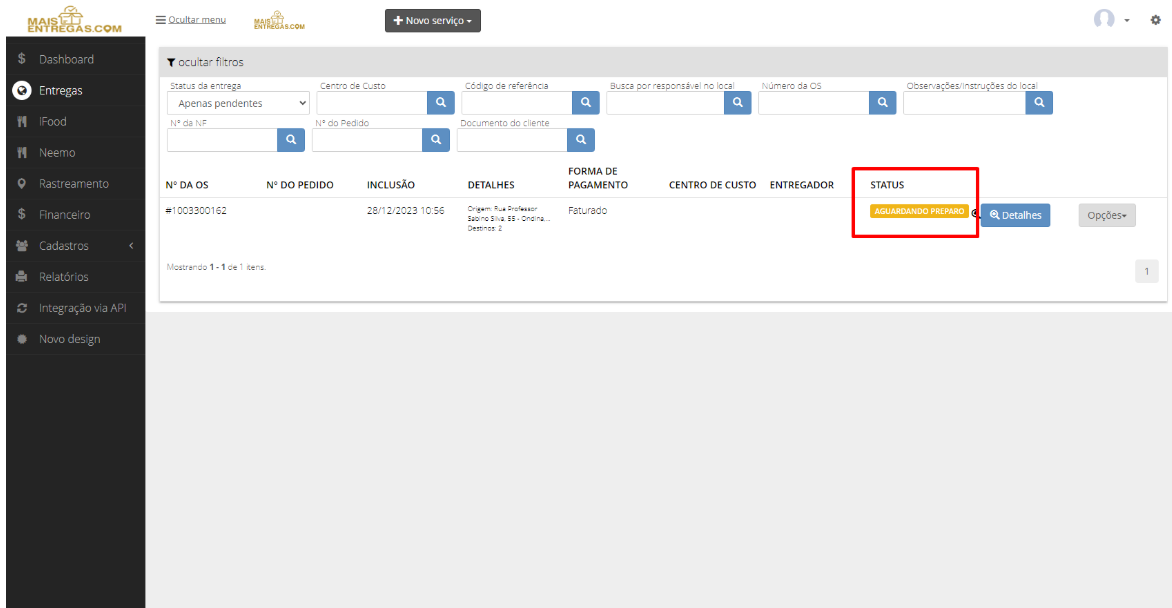Click the Mais Entregas logo in the header
The height and width of the screenshot is (608, 1172).
point(75,20)
